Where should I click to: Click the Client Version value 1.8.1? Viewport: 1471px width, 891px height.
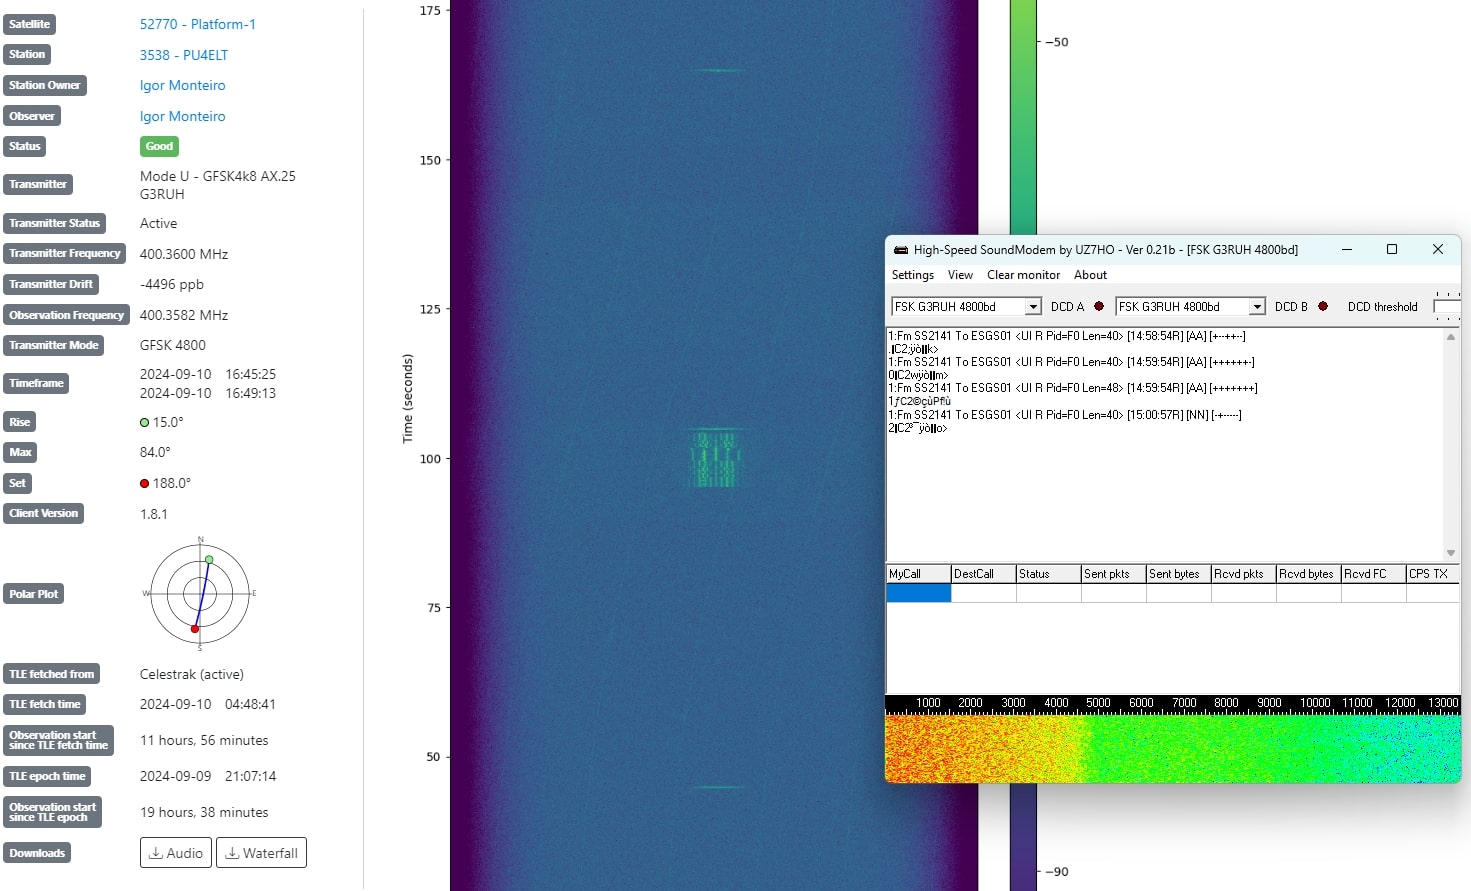point(154,514)
